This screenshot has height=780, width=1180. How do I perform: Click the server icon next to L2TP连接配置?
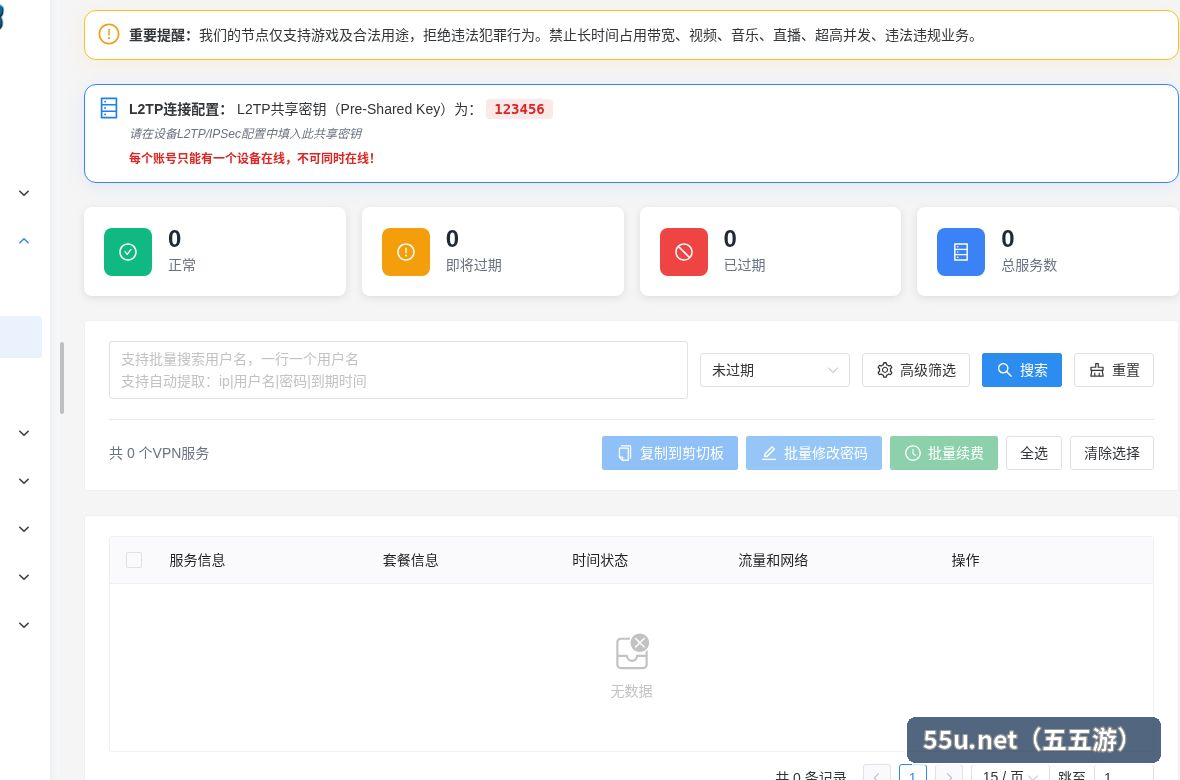[x=109, y=108]
